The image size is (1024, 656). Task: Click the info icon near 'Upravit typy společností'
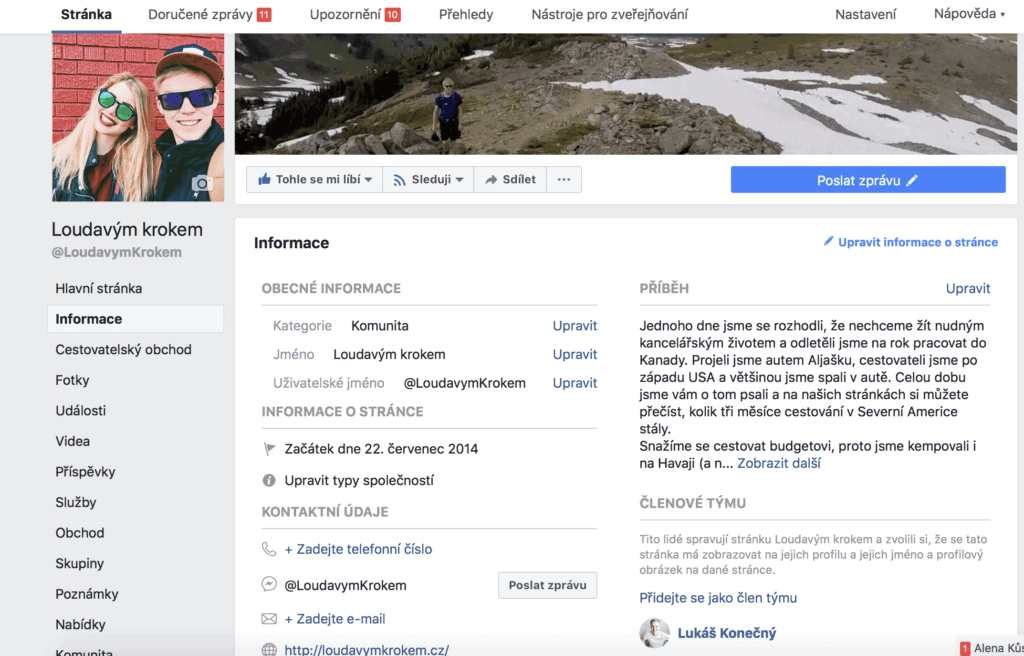coord(268,479)
